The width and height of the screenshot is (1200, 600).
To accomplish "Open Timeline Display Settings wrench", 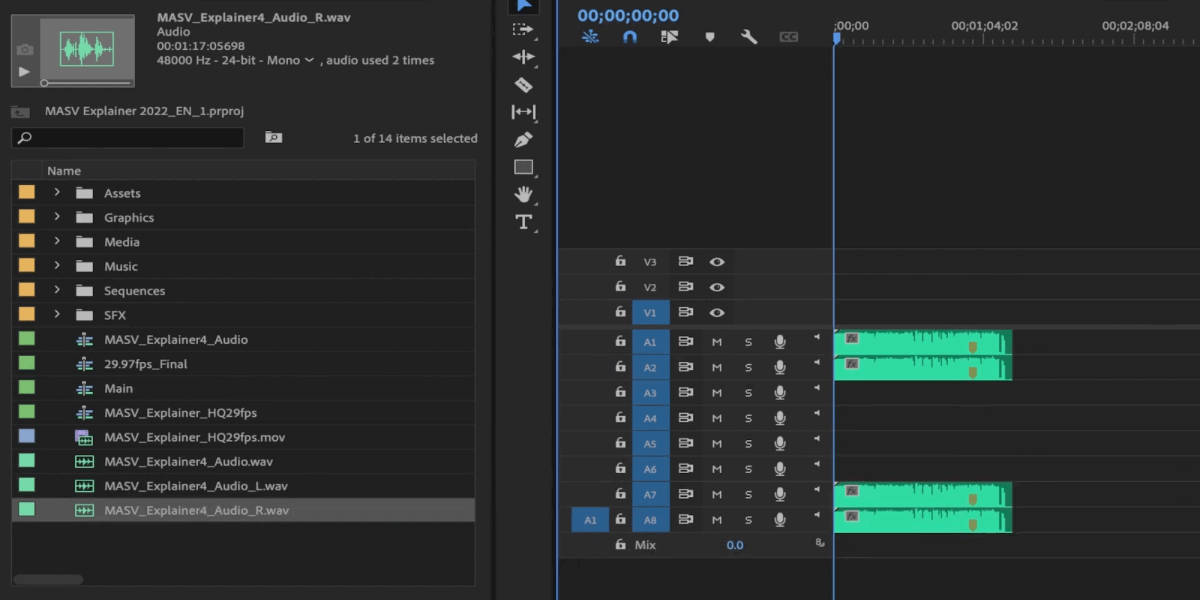I will click(749, 37).
